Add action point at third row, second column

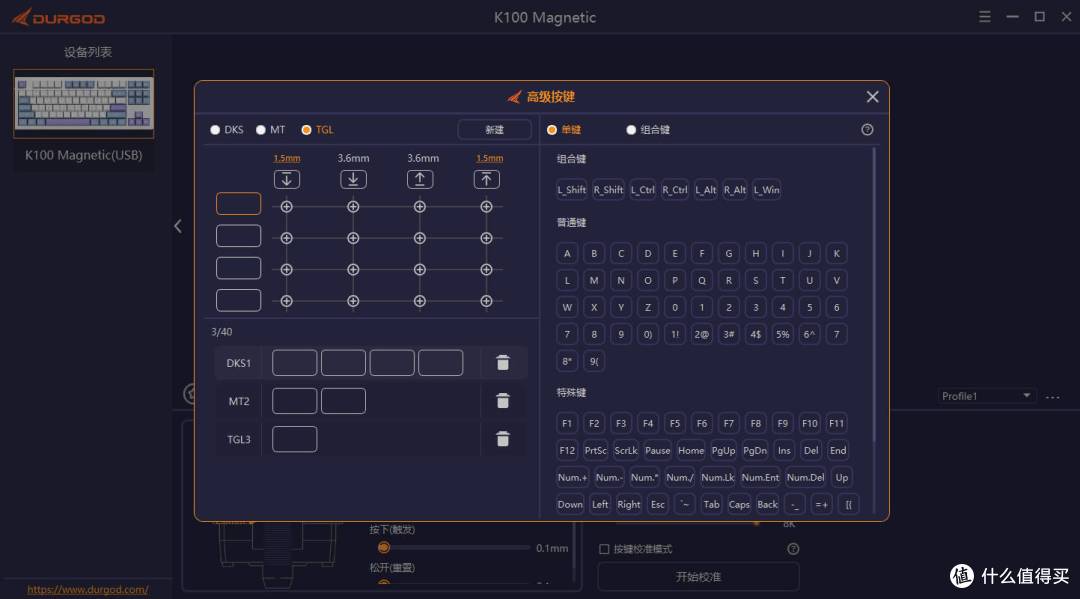click(353, 270)
